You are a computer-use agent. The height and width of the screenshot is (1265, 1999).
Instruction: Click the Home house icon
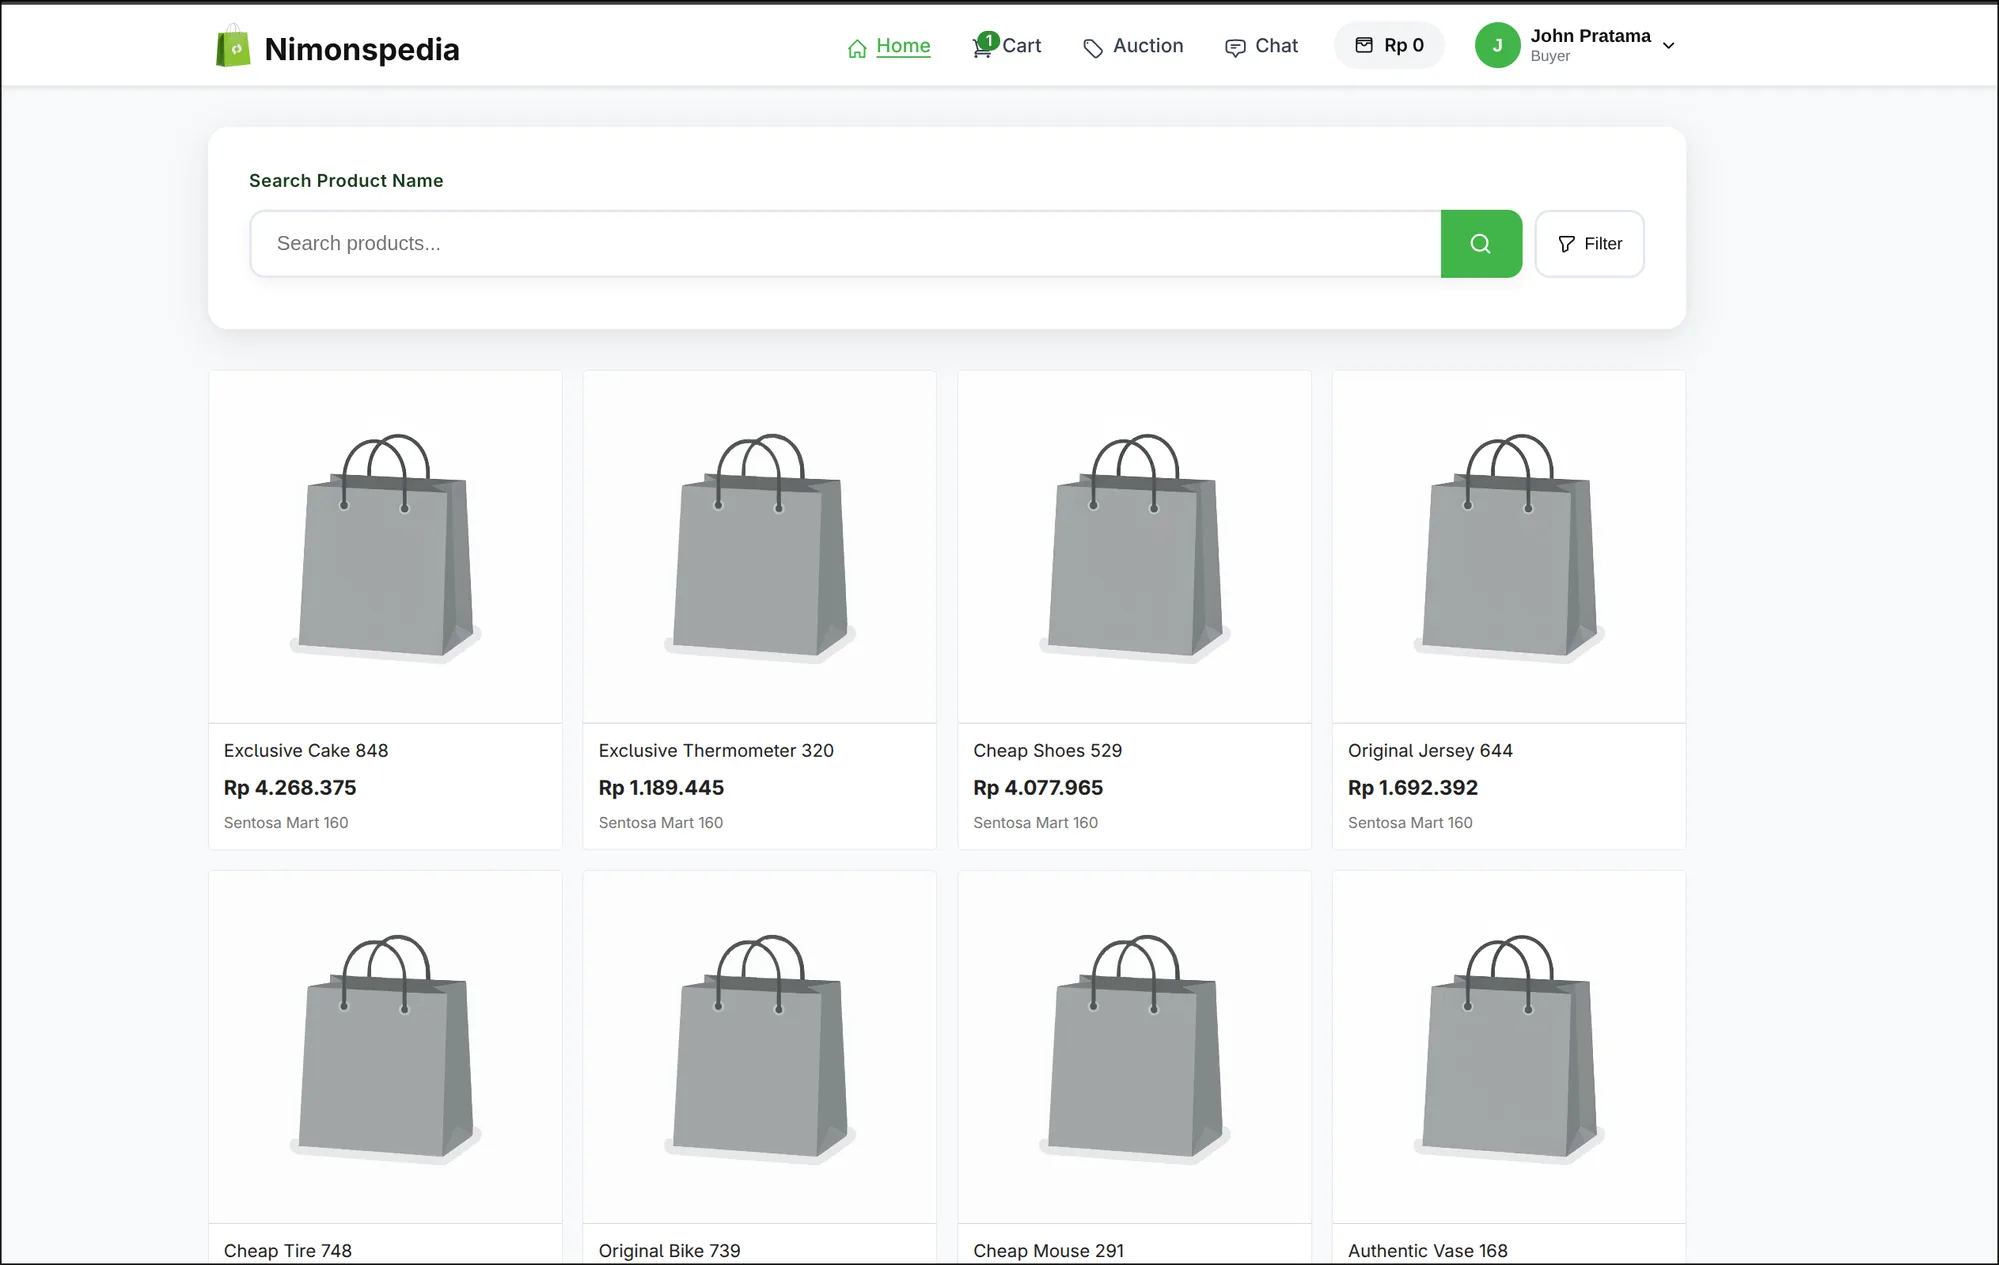point(857,48)
